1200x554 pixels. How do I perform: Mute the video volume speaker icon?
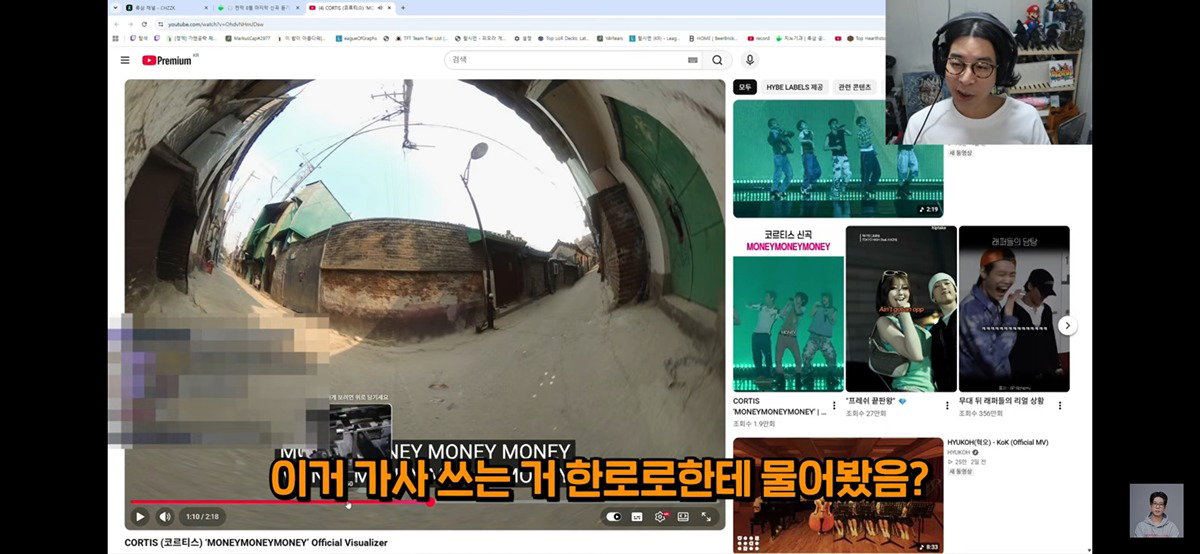(x=165, y=517)
